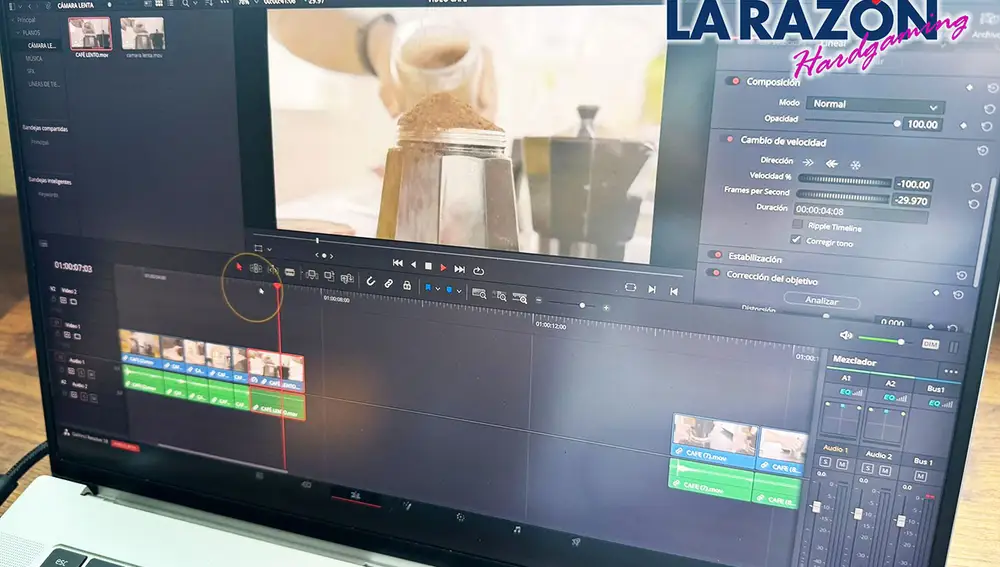Adjust the Velocidad % slider

click(x=844, y=180)
